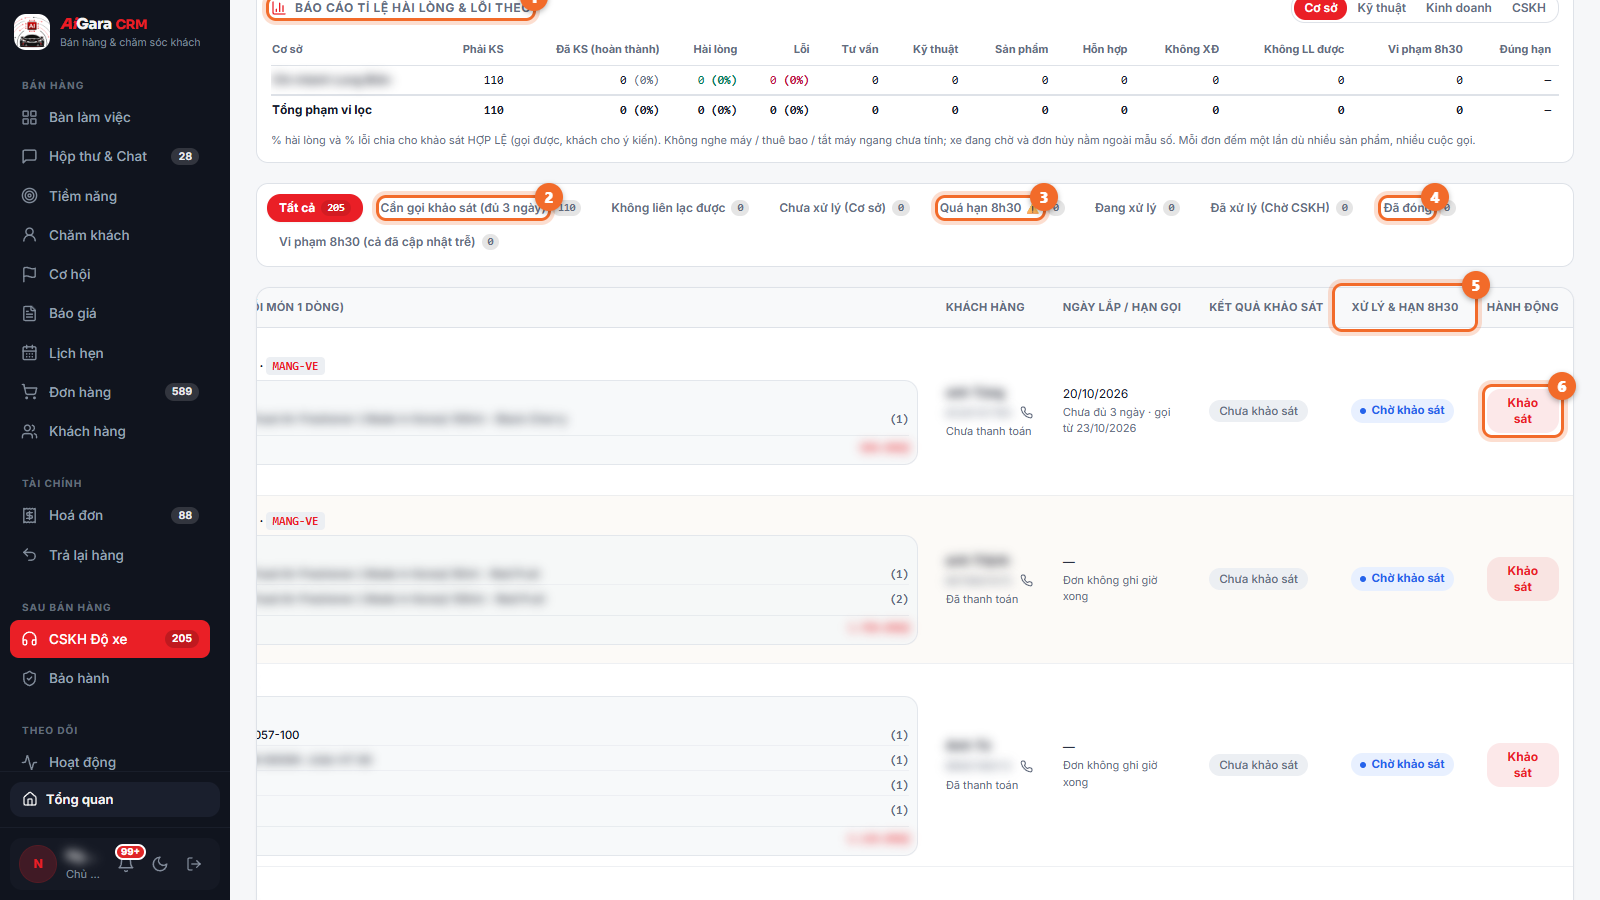
Task: Open Cơ hội opportunities page
Action: [x=110, y=274]
